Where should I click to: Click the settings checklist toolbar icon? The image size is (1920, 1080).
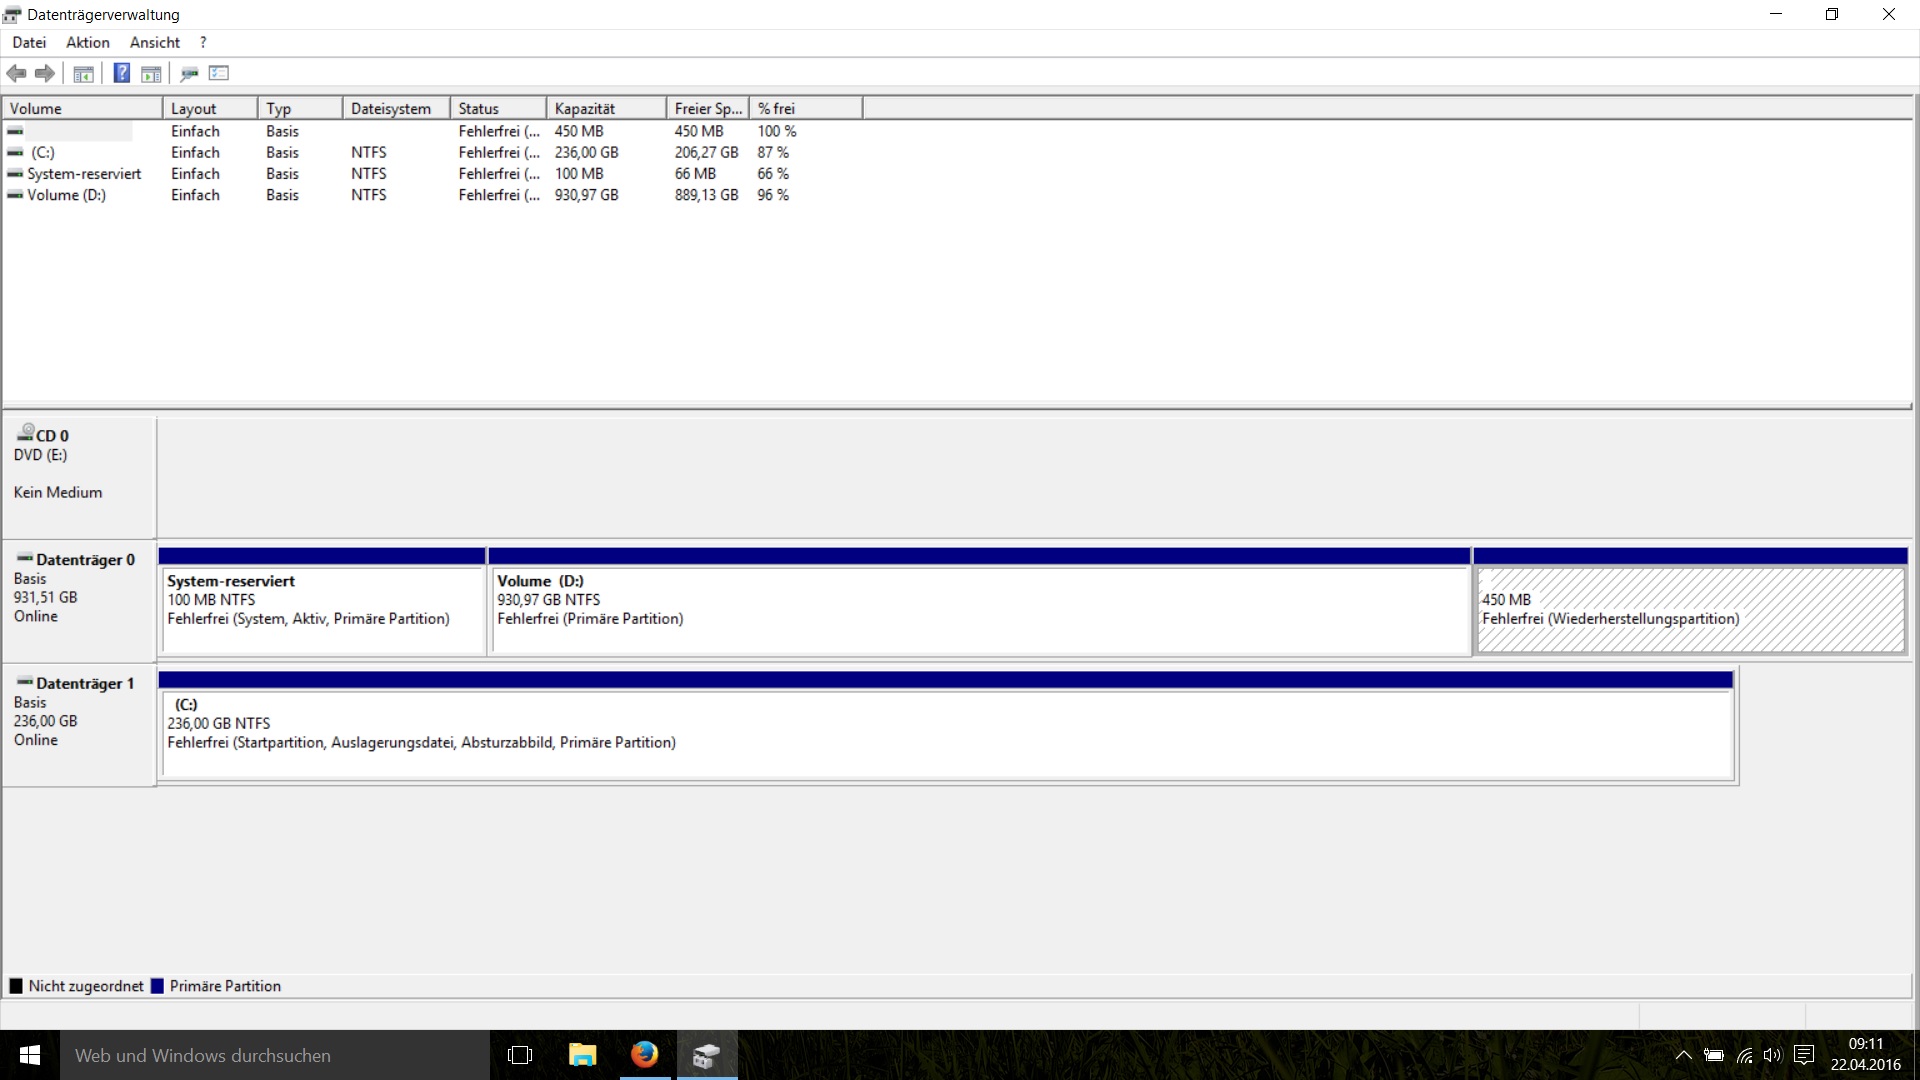point(219,73)
